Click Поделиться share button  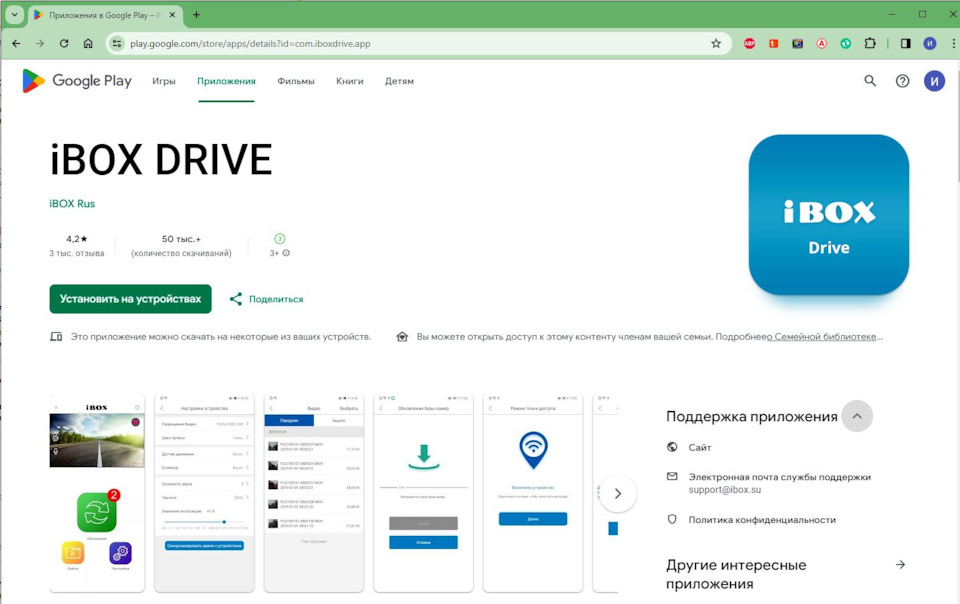[266, 299]
